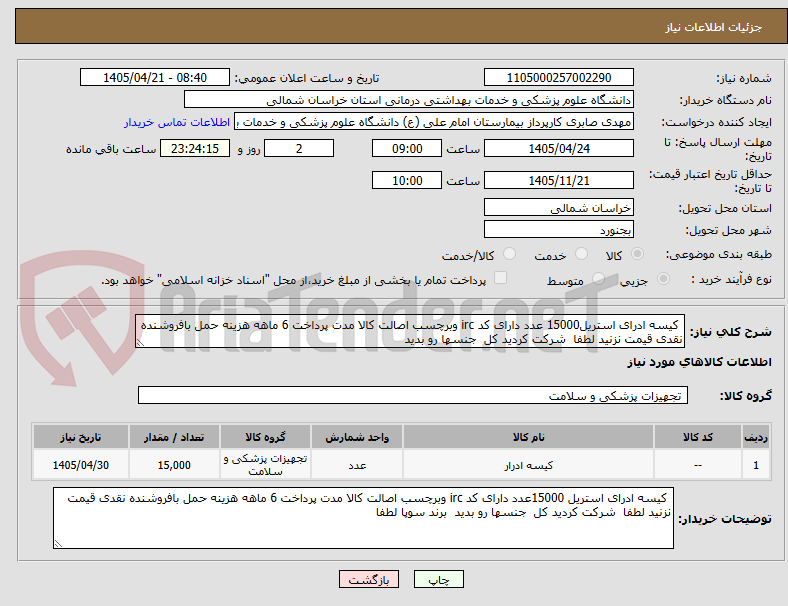788x606 pixels.
Task: Click the کیسه ادرار item name cell
Action: coord(528,465)
